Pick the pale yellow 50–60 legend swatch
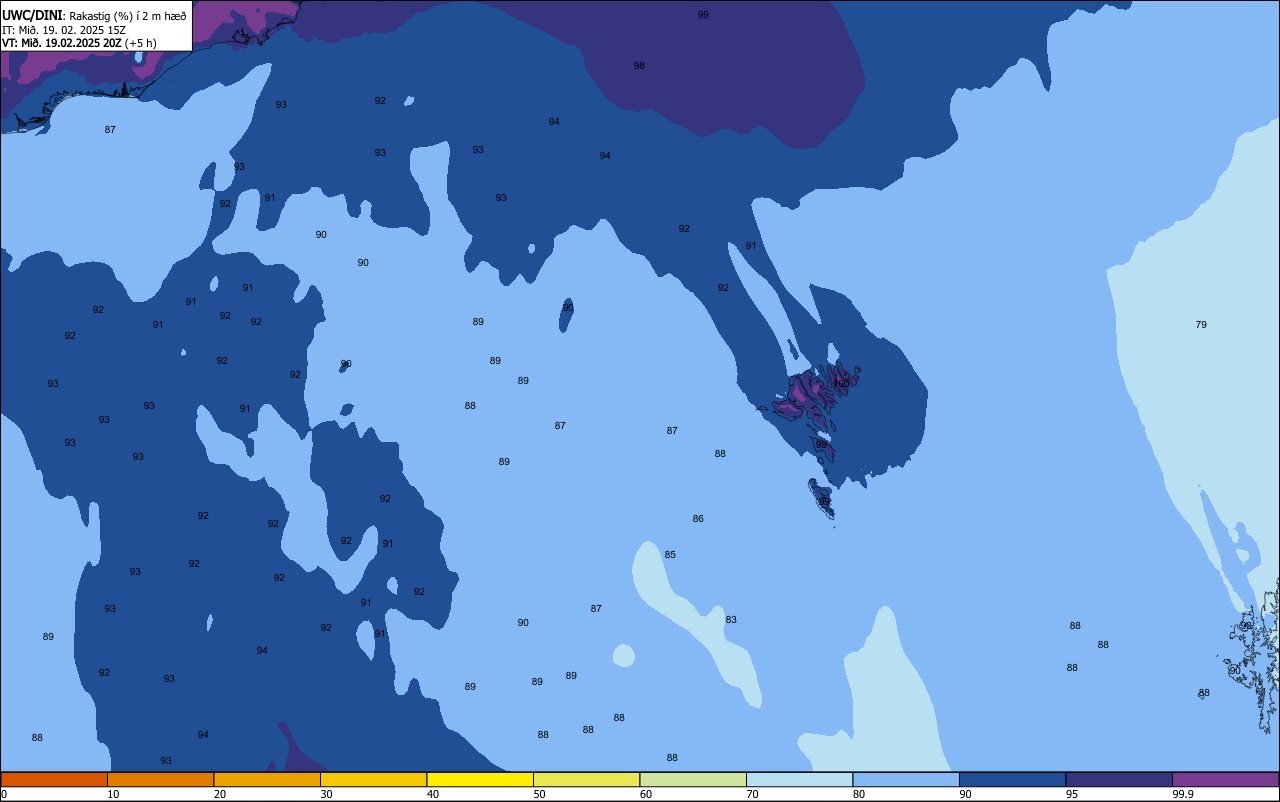The width and height of the screenshot is (1280, 802). coord(586,779)
